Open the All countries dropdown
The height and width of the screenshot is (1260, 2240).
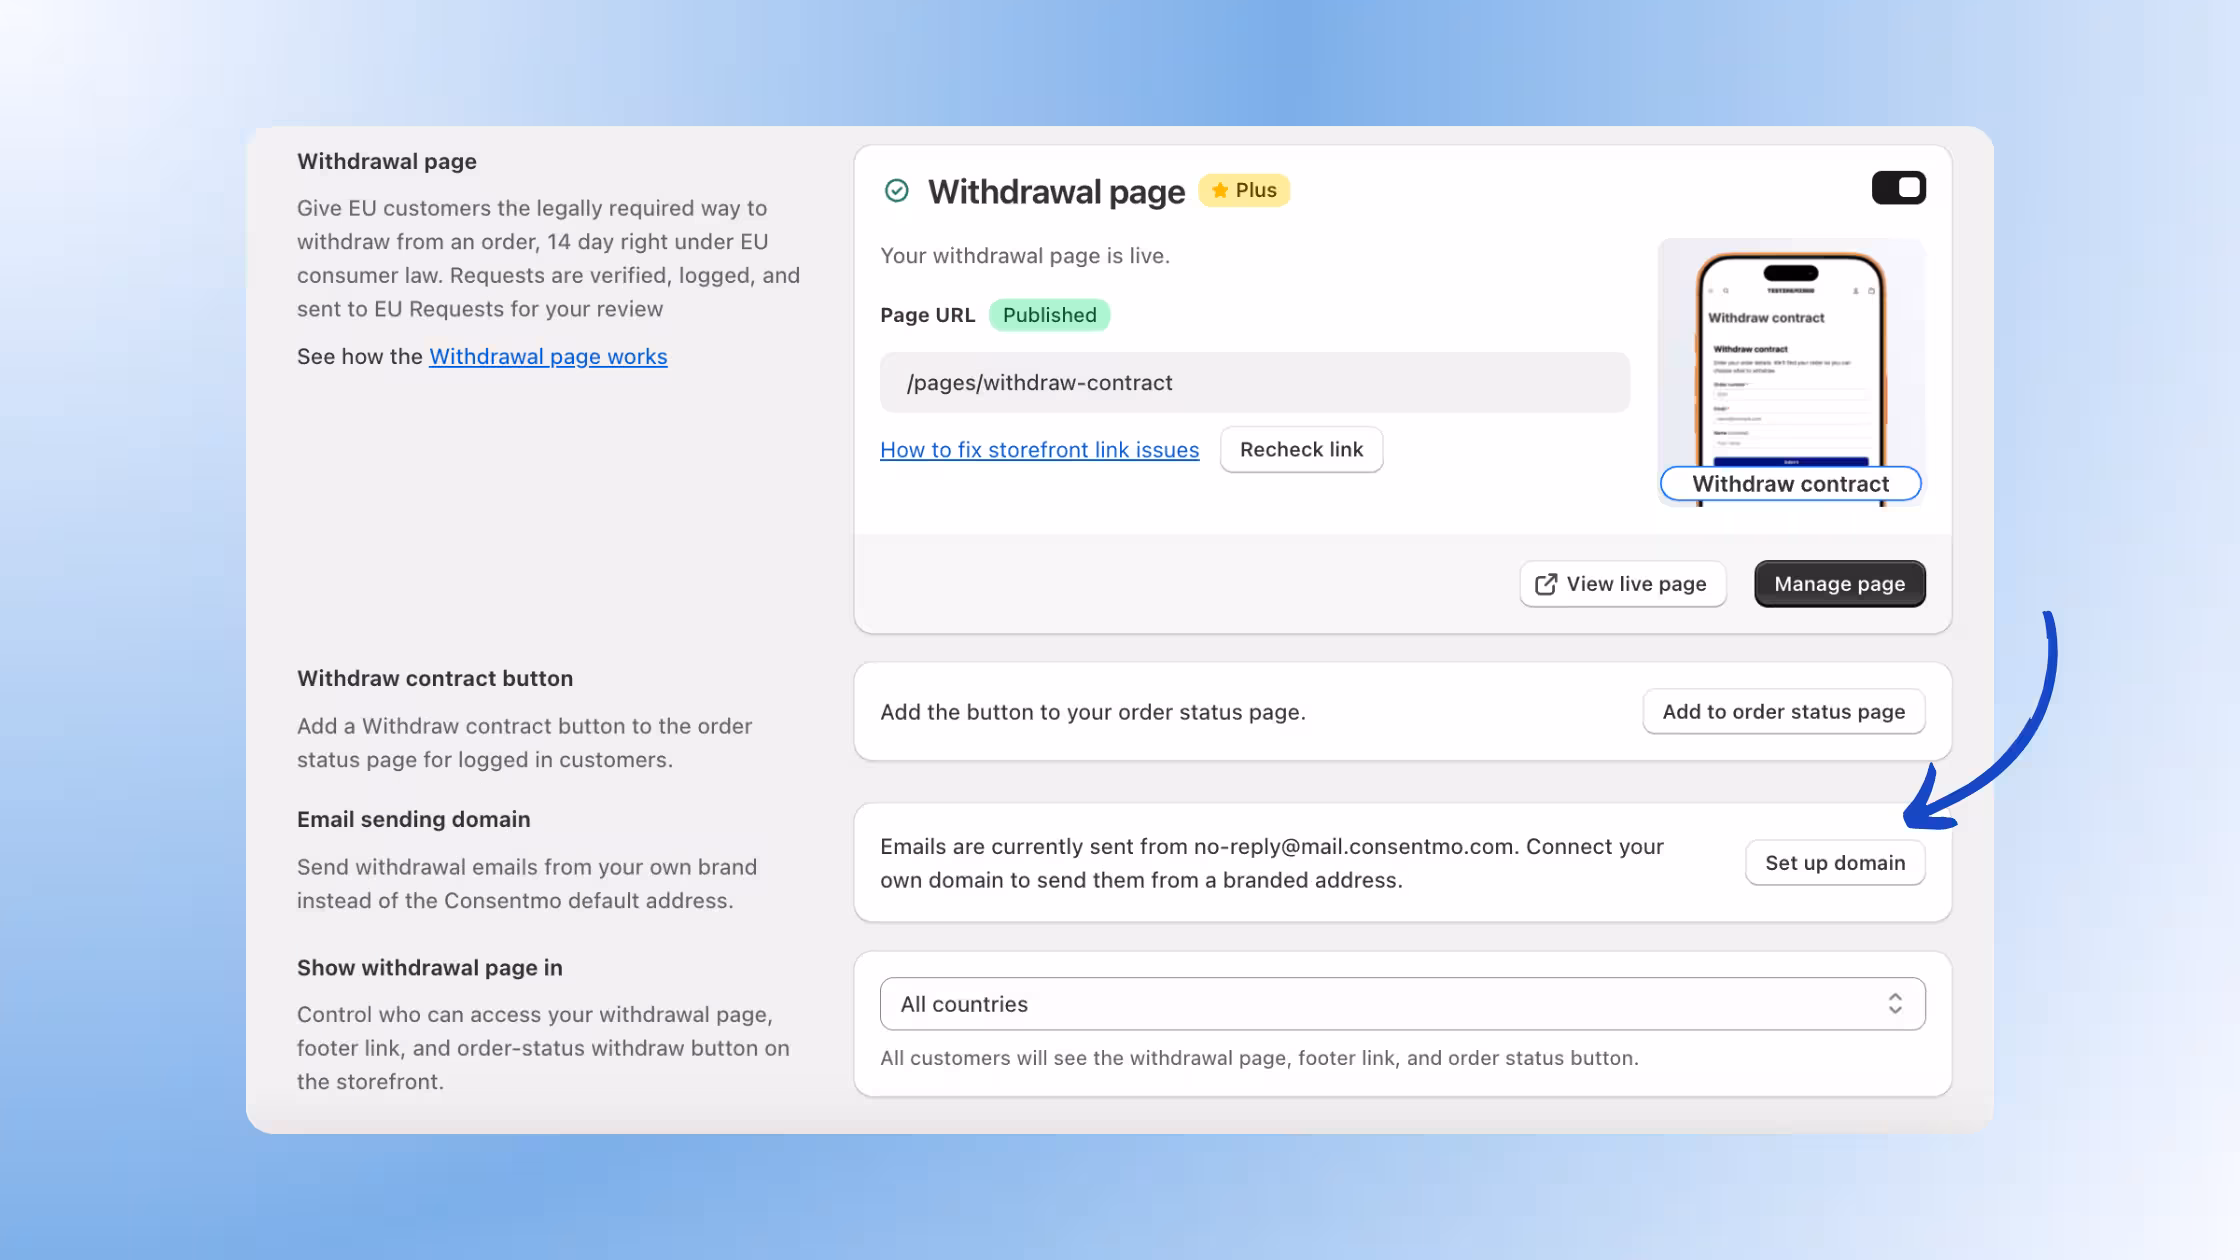coord(1402,1004)
